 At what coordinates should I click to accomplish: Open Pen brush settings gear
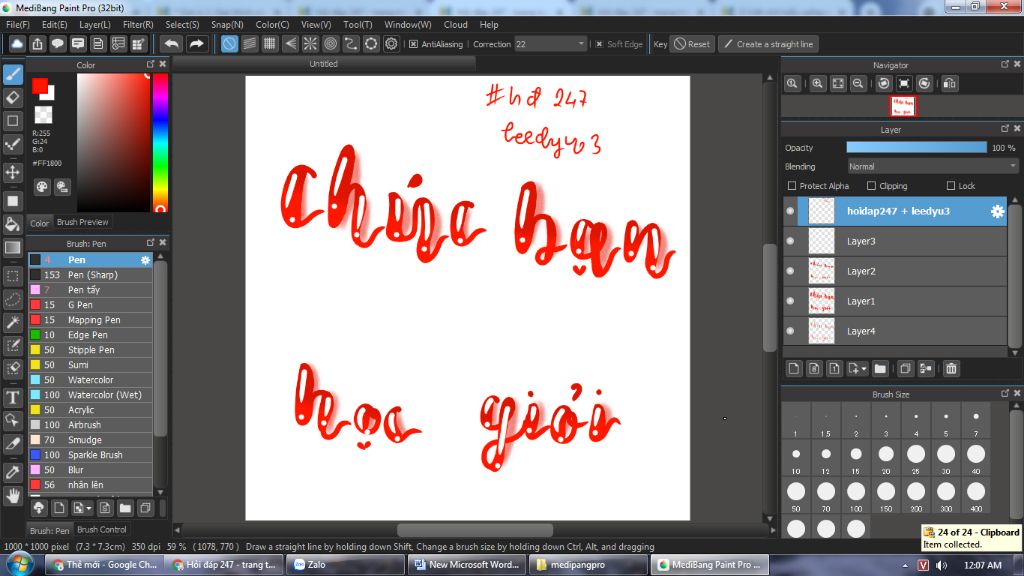tap(145, 260)
